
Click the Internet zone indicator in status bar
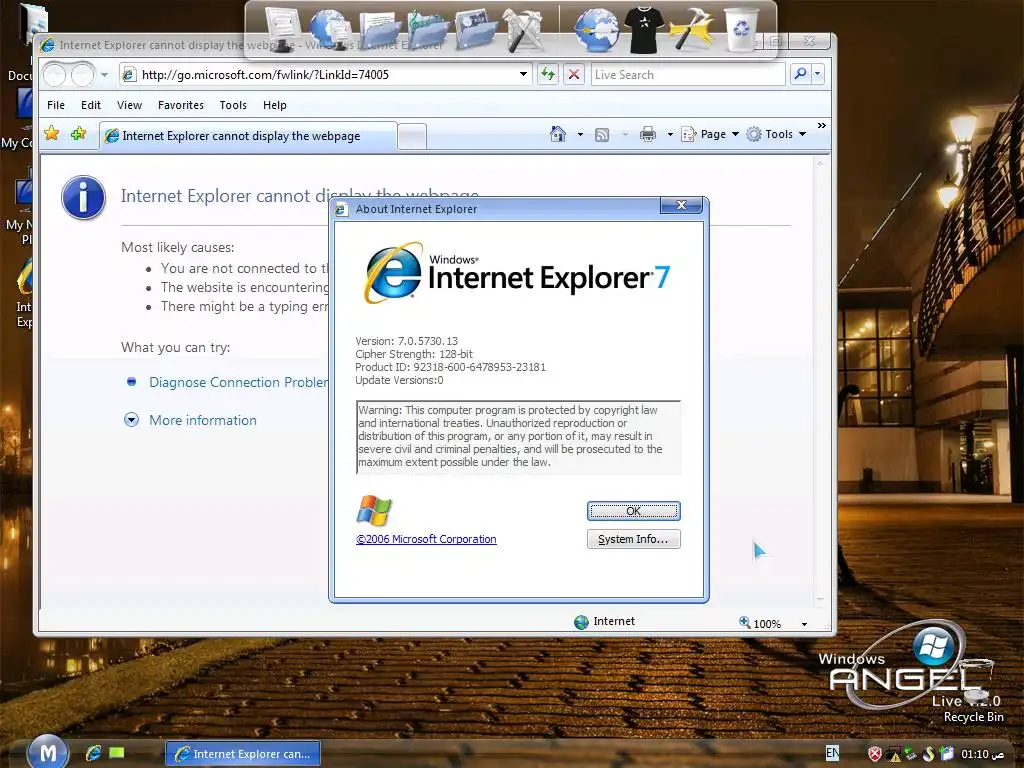point(604,621)
